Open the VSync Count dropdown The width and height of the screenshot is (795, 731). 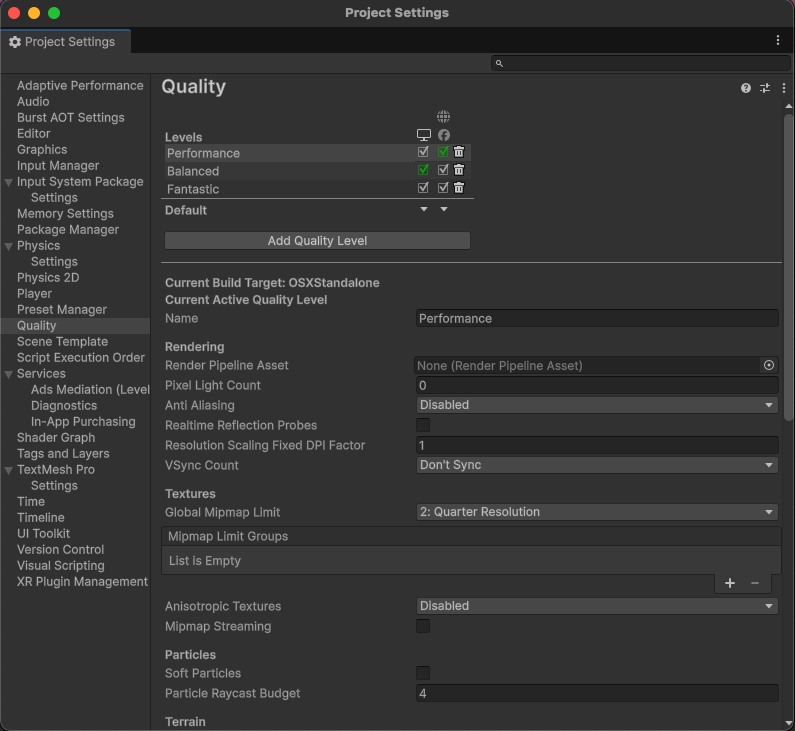pyautogui.click(x=597, y=465)
